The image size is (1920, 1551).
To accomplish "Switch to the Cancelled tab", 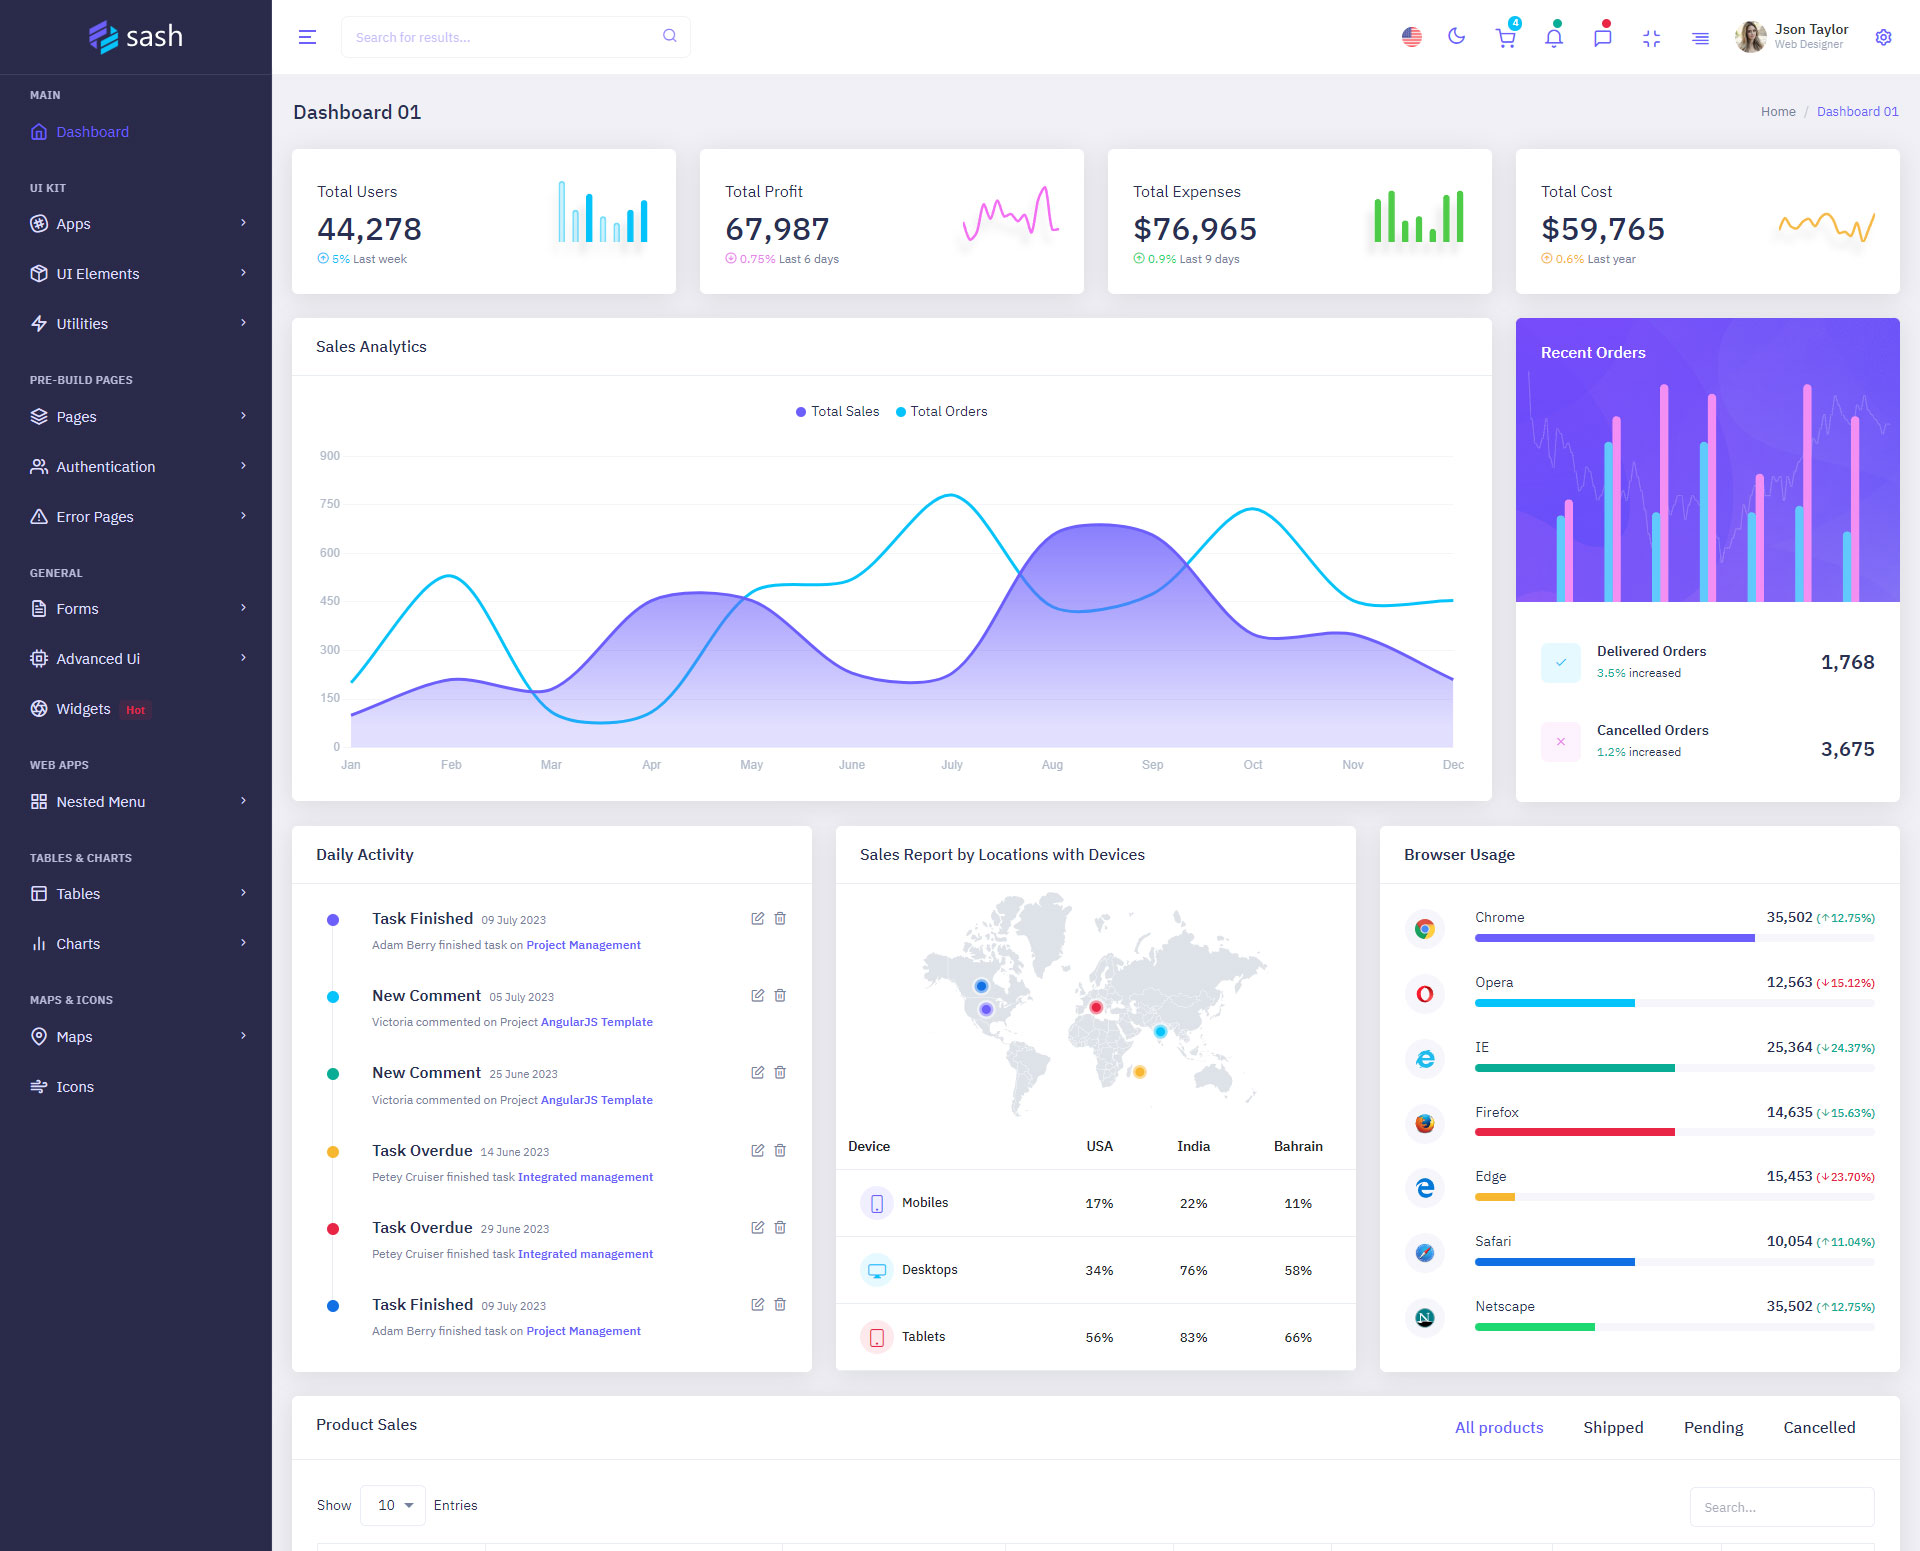I will coord(1818,1427).
